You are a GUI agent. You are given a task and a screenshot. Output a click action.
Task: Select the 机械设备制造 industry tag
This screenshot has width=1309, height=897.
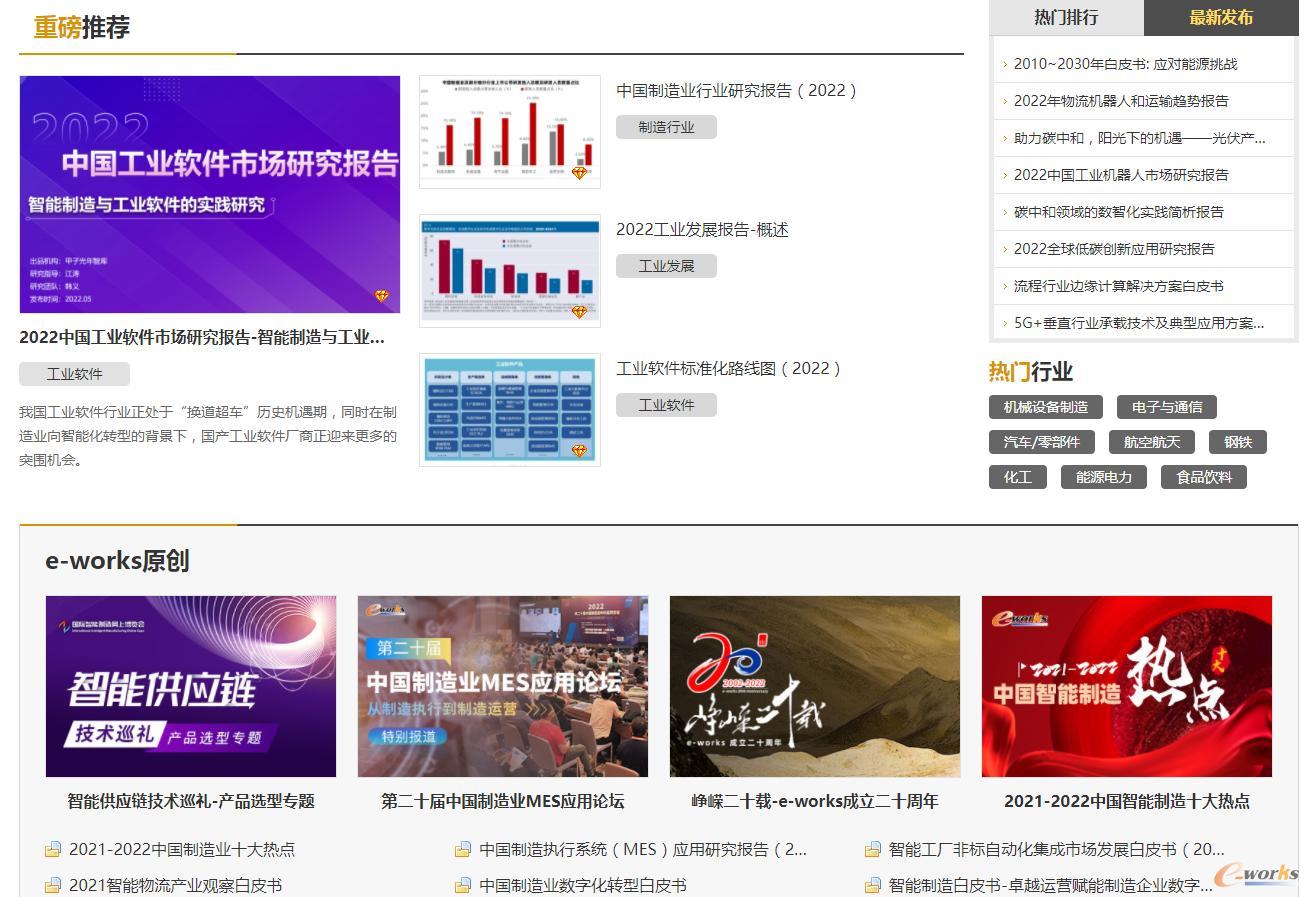click(x=1046, y=407)
